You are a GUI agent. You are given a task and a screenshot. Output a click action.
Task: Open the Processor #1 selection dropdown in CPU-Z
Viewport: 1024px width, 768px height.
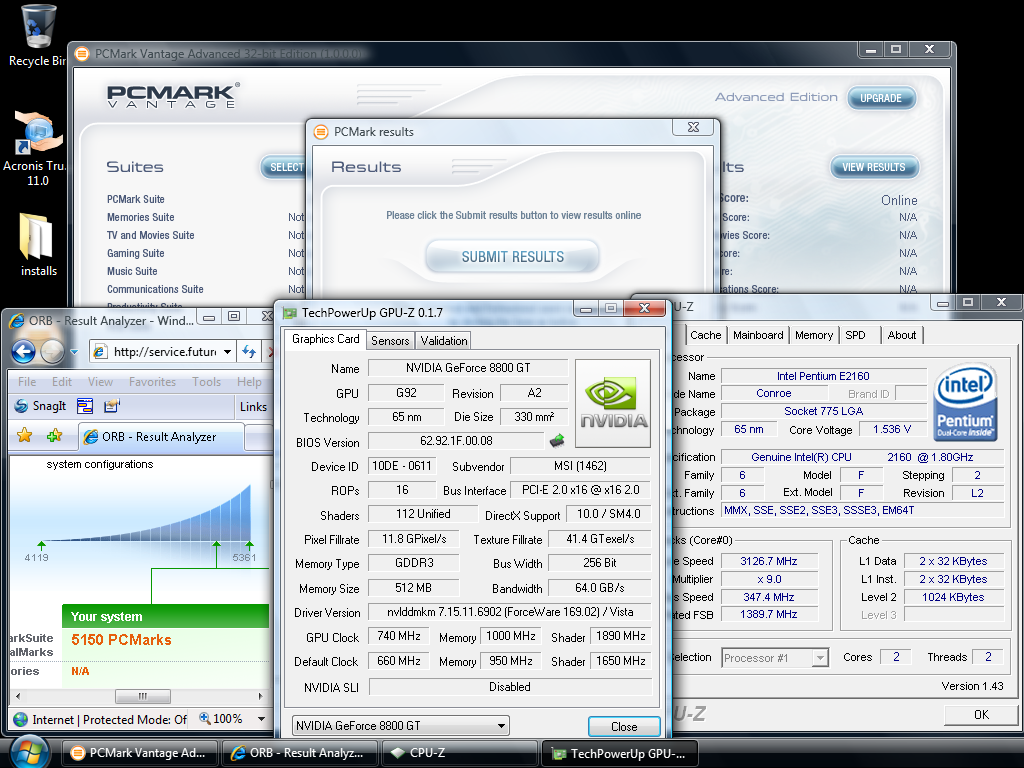pyautogui.click(x=820, y=658)
